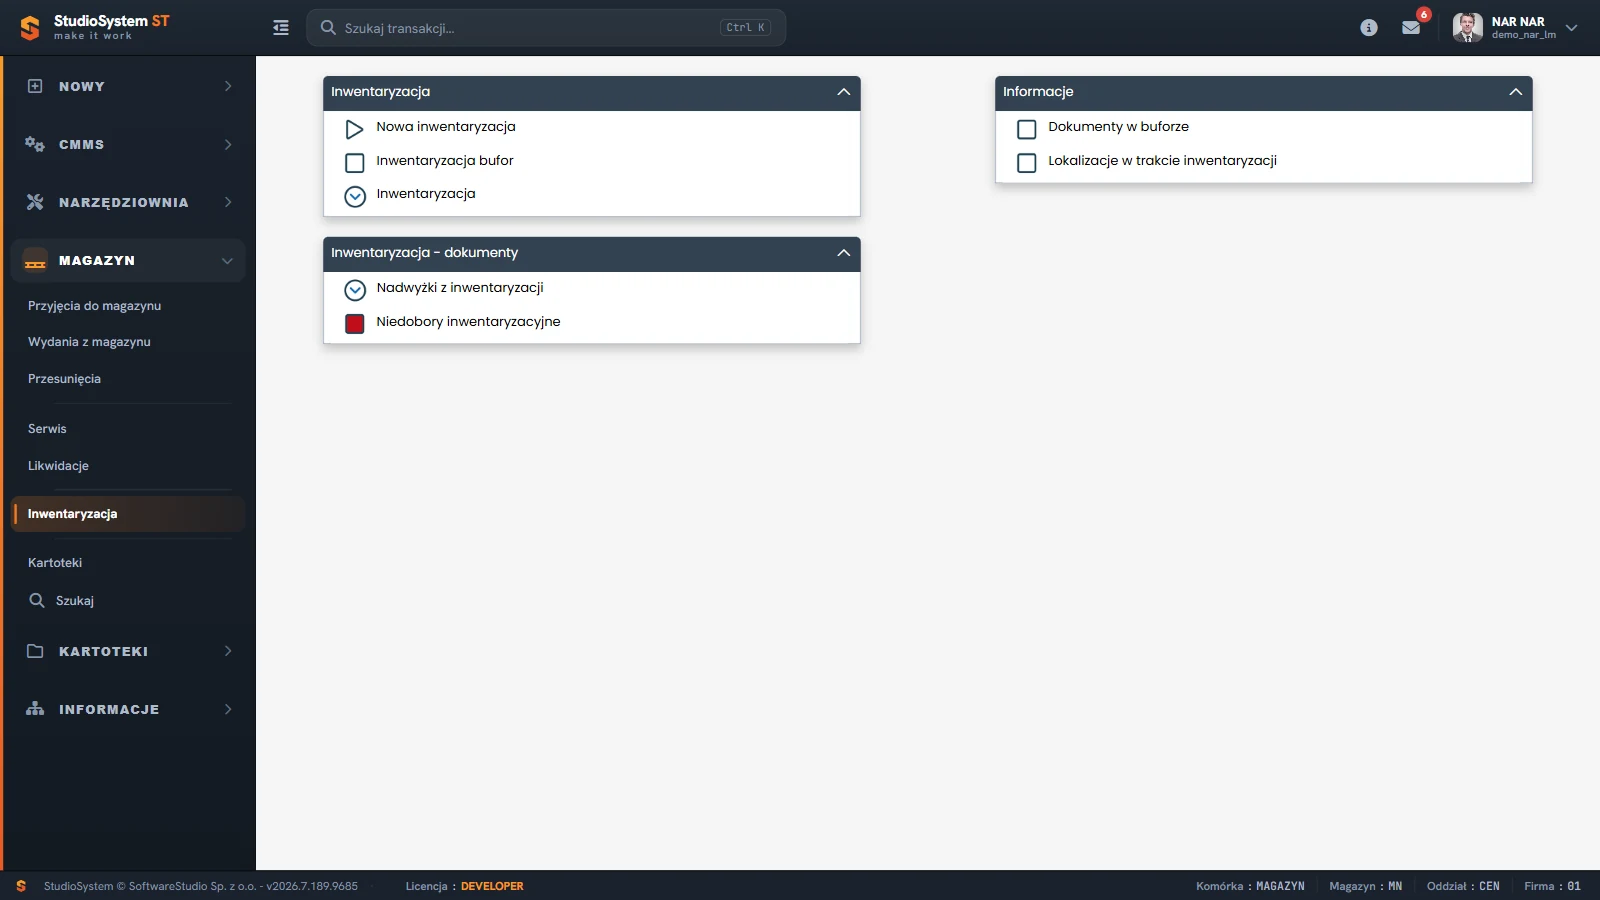Open the Niedobory inwentaryzacyjne link
The image size is (1600, 900).
pyautogui.click(x=468, y=322)
